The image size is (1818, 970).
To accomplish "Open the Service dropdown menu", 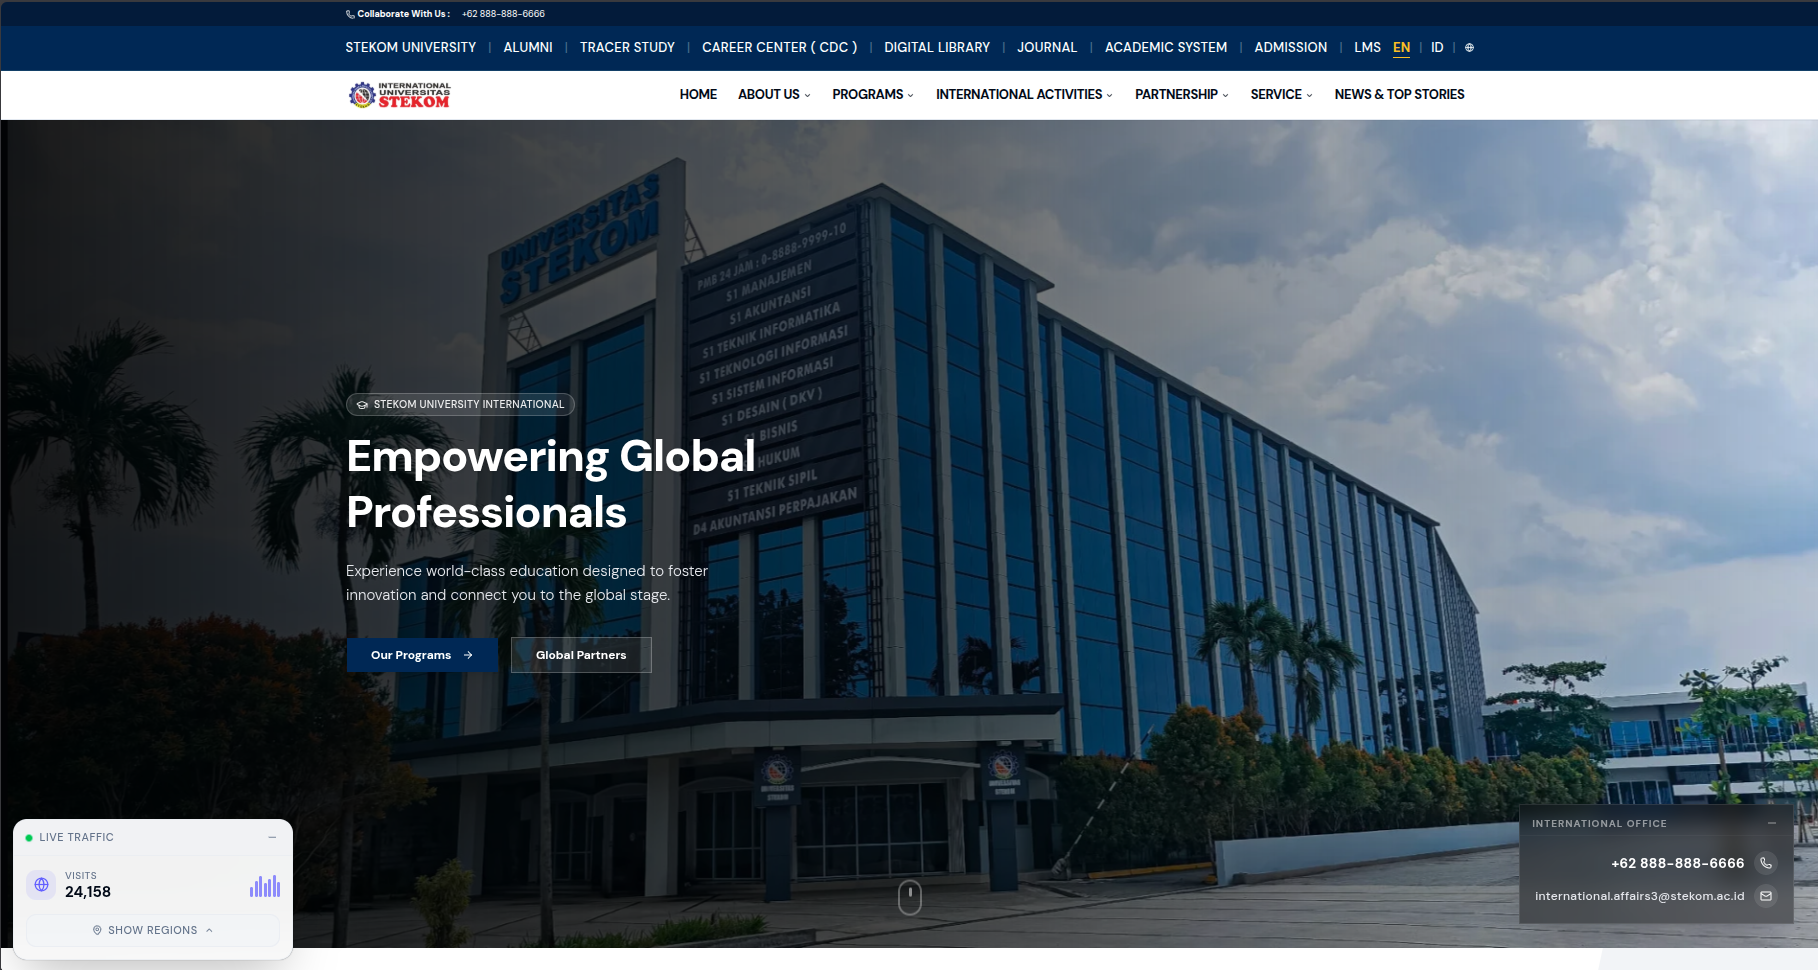I will pos(1281,94).
